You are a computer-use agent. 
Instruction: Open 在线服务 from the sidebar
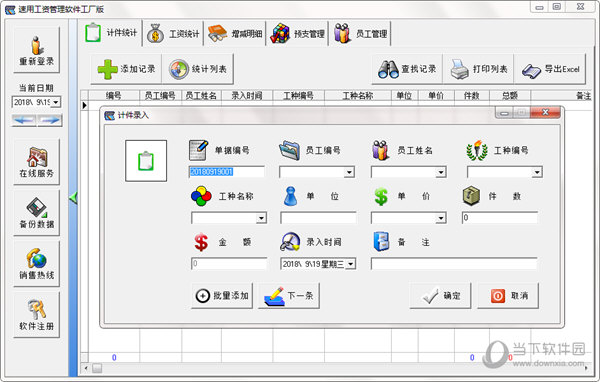(x=37, y=162)
